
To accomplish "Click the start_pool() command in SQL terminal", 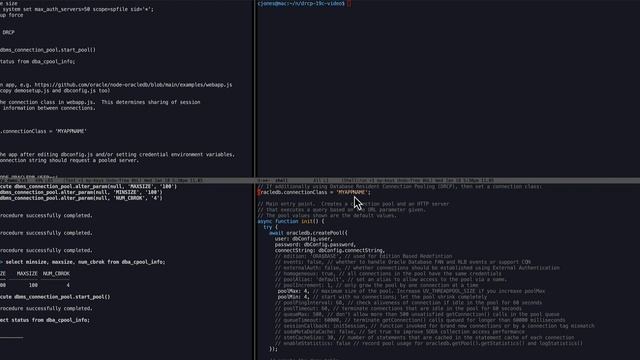I will (x=55, y=297).
